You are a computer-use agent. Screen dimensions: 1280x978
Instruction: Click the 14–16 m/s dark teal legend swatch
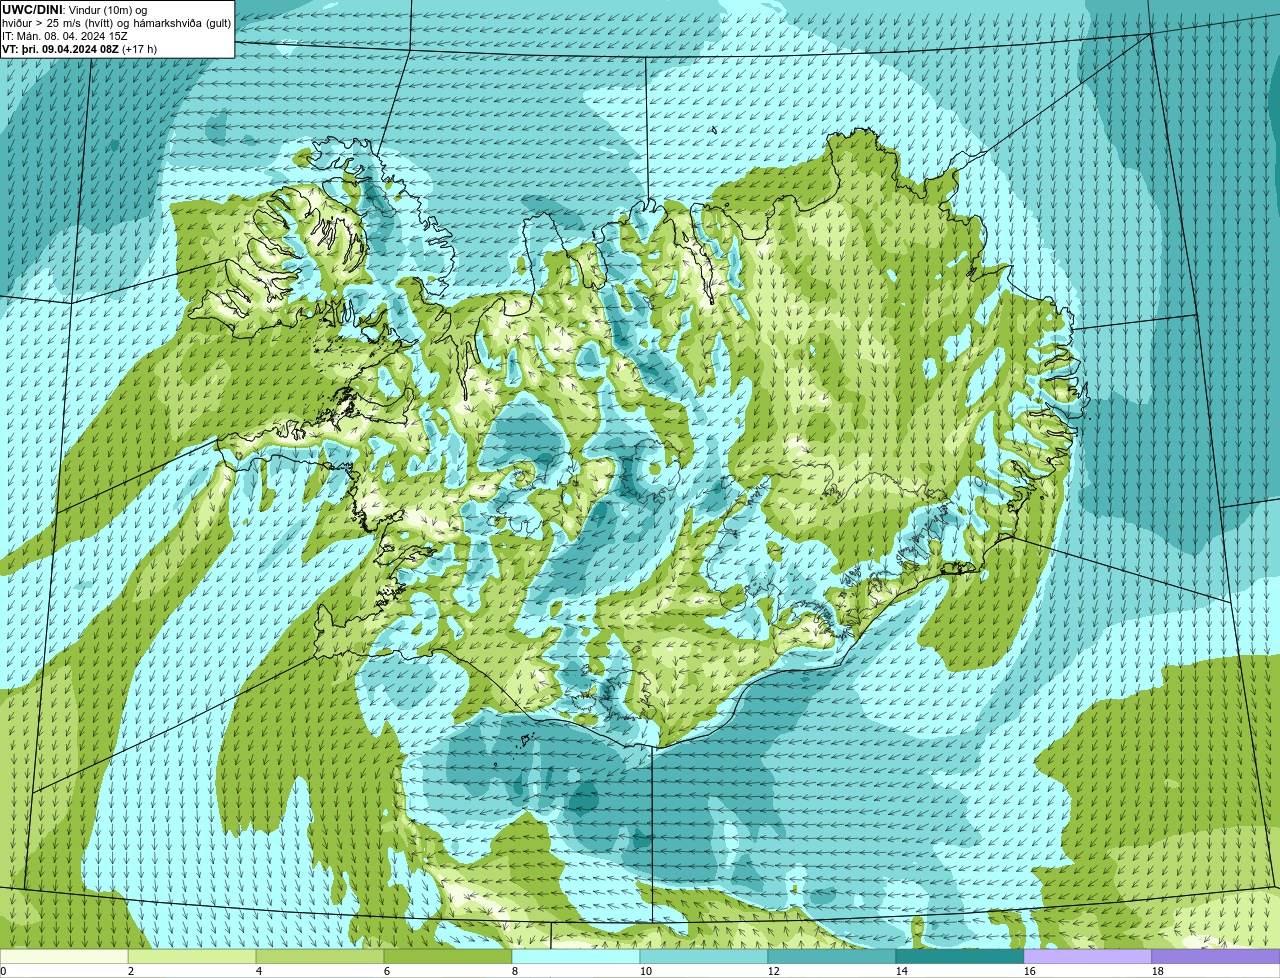point(960,956)
